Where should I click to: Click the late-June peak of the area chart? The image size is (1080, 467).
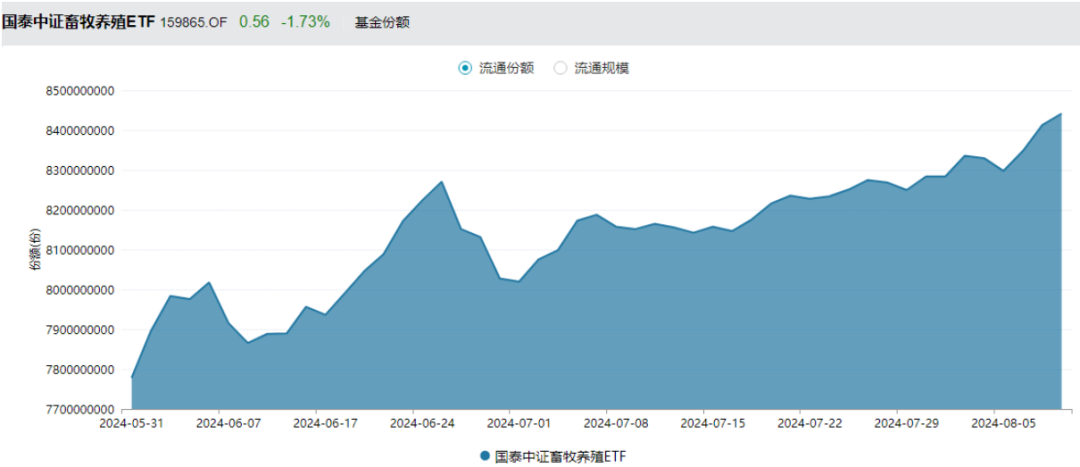click(442, 182)
